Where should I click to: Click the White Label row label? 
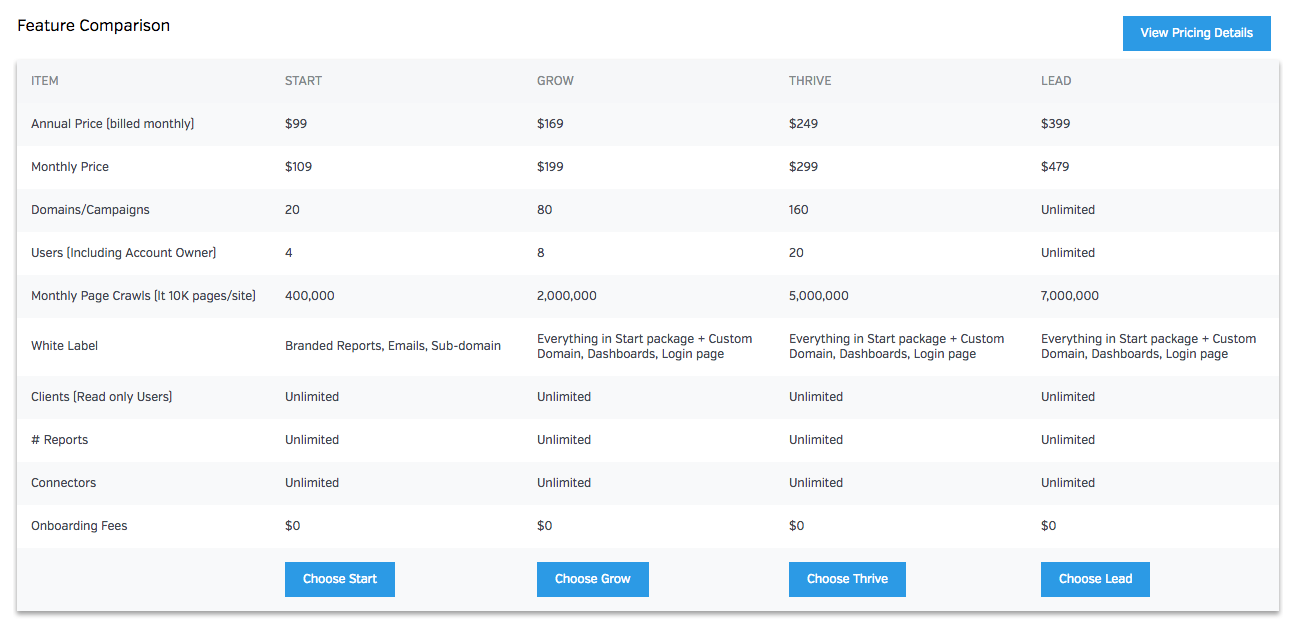point(64,346)
